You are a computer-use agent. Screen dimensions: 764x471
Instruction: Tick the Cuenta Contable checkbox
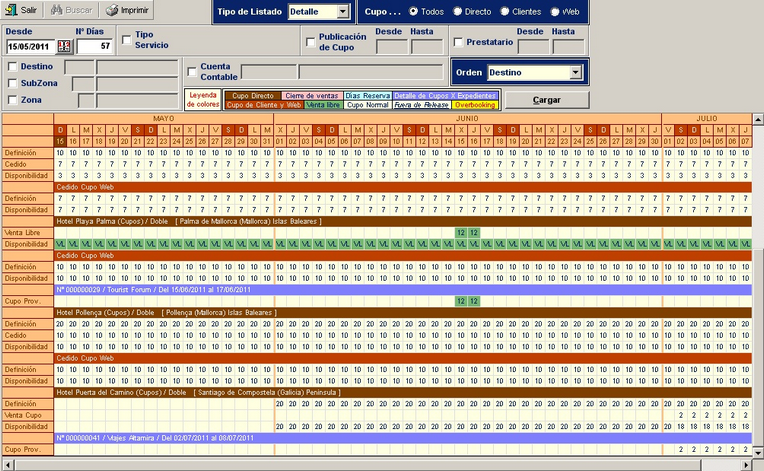click(192, 72)
